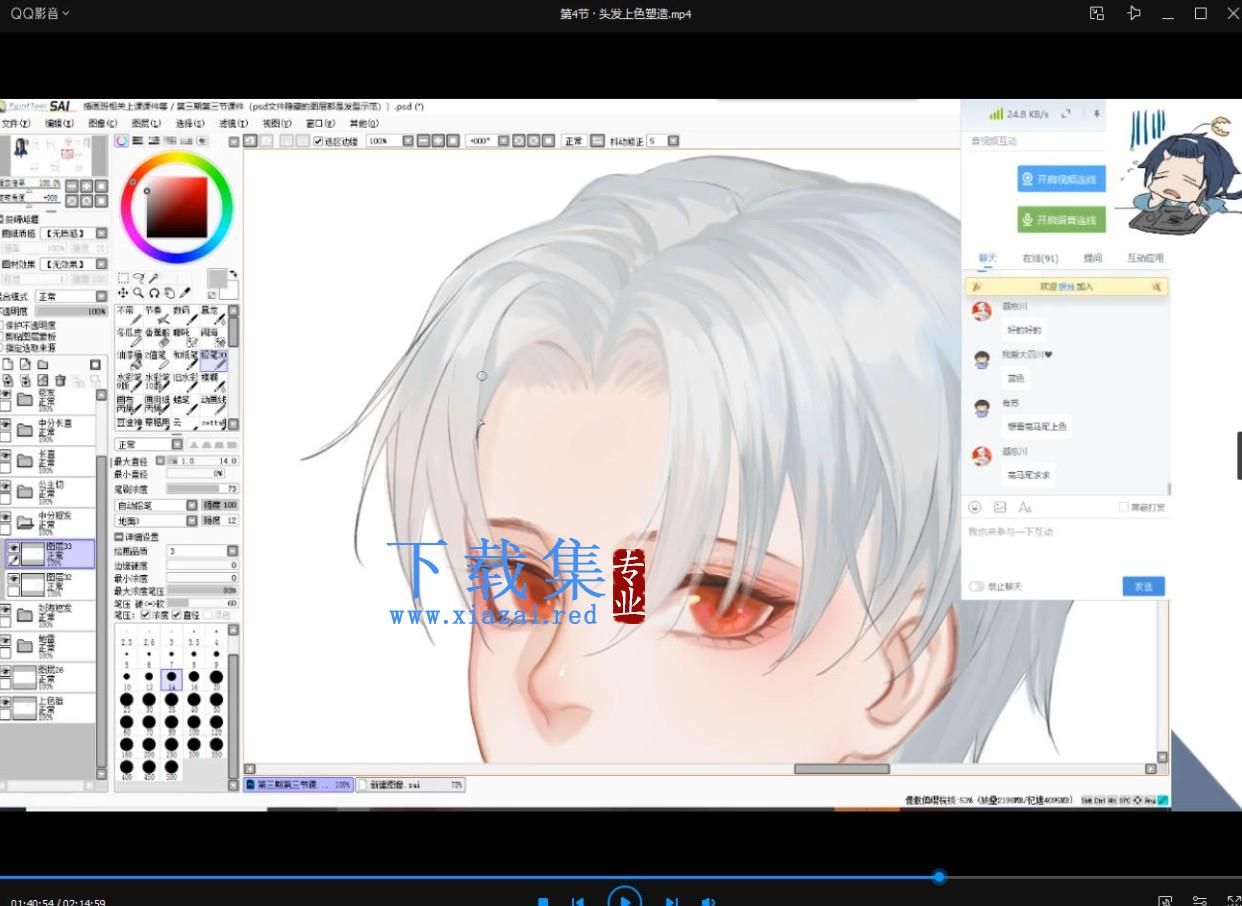Choose the rotate view tool
The height and width of the screenshot is (906, 1242).
[155, 293]
